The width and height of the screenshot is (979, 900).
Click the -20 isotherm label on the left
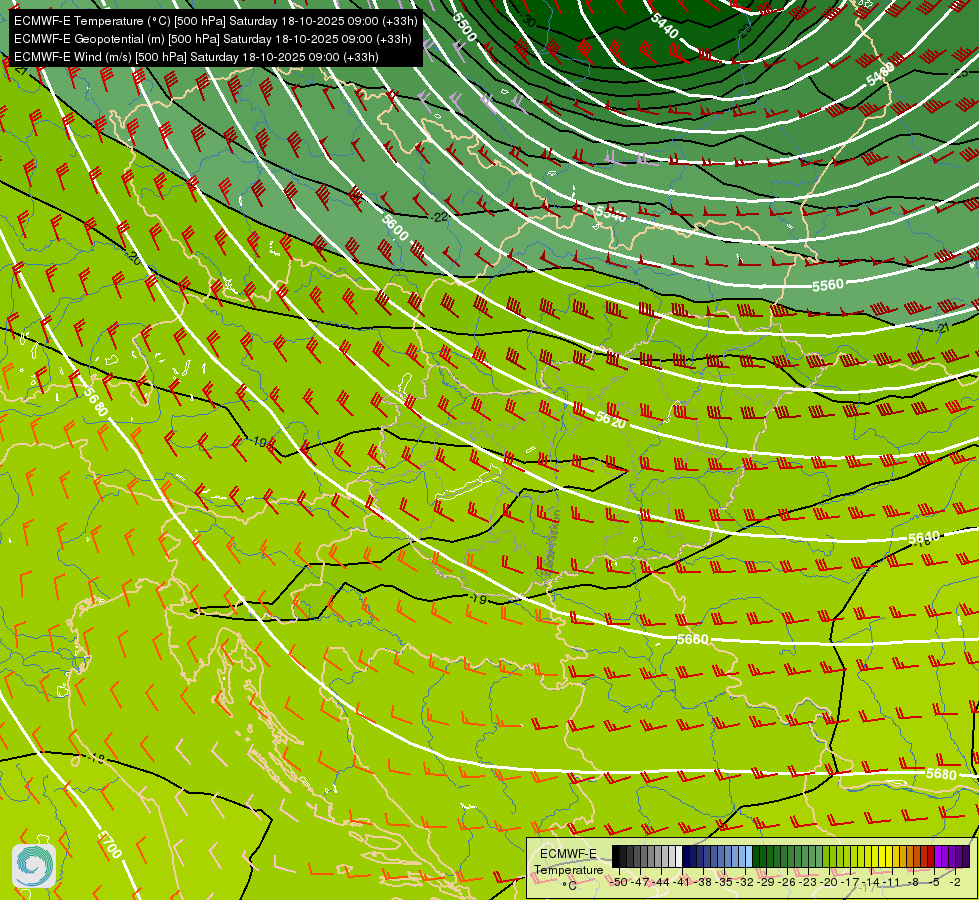click(x=134, y=257)
